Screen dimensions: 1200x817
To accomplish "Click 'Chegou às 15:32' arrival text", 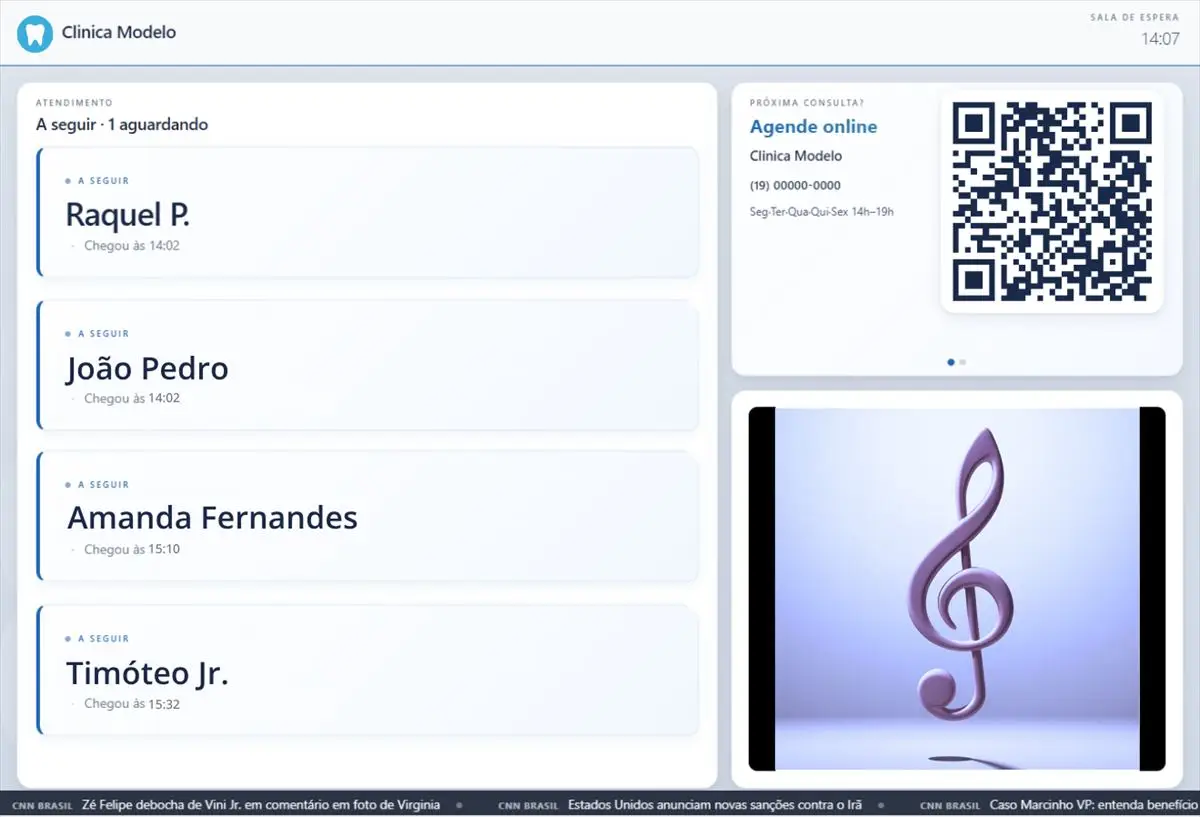I will coord(132,704).
